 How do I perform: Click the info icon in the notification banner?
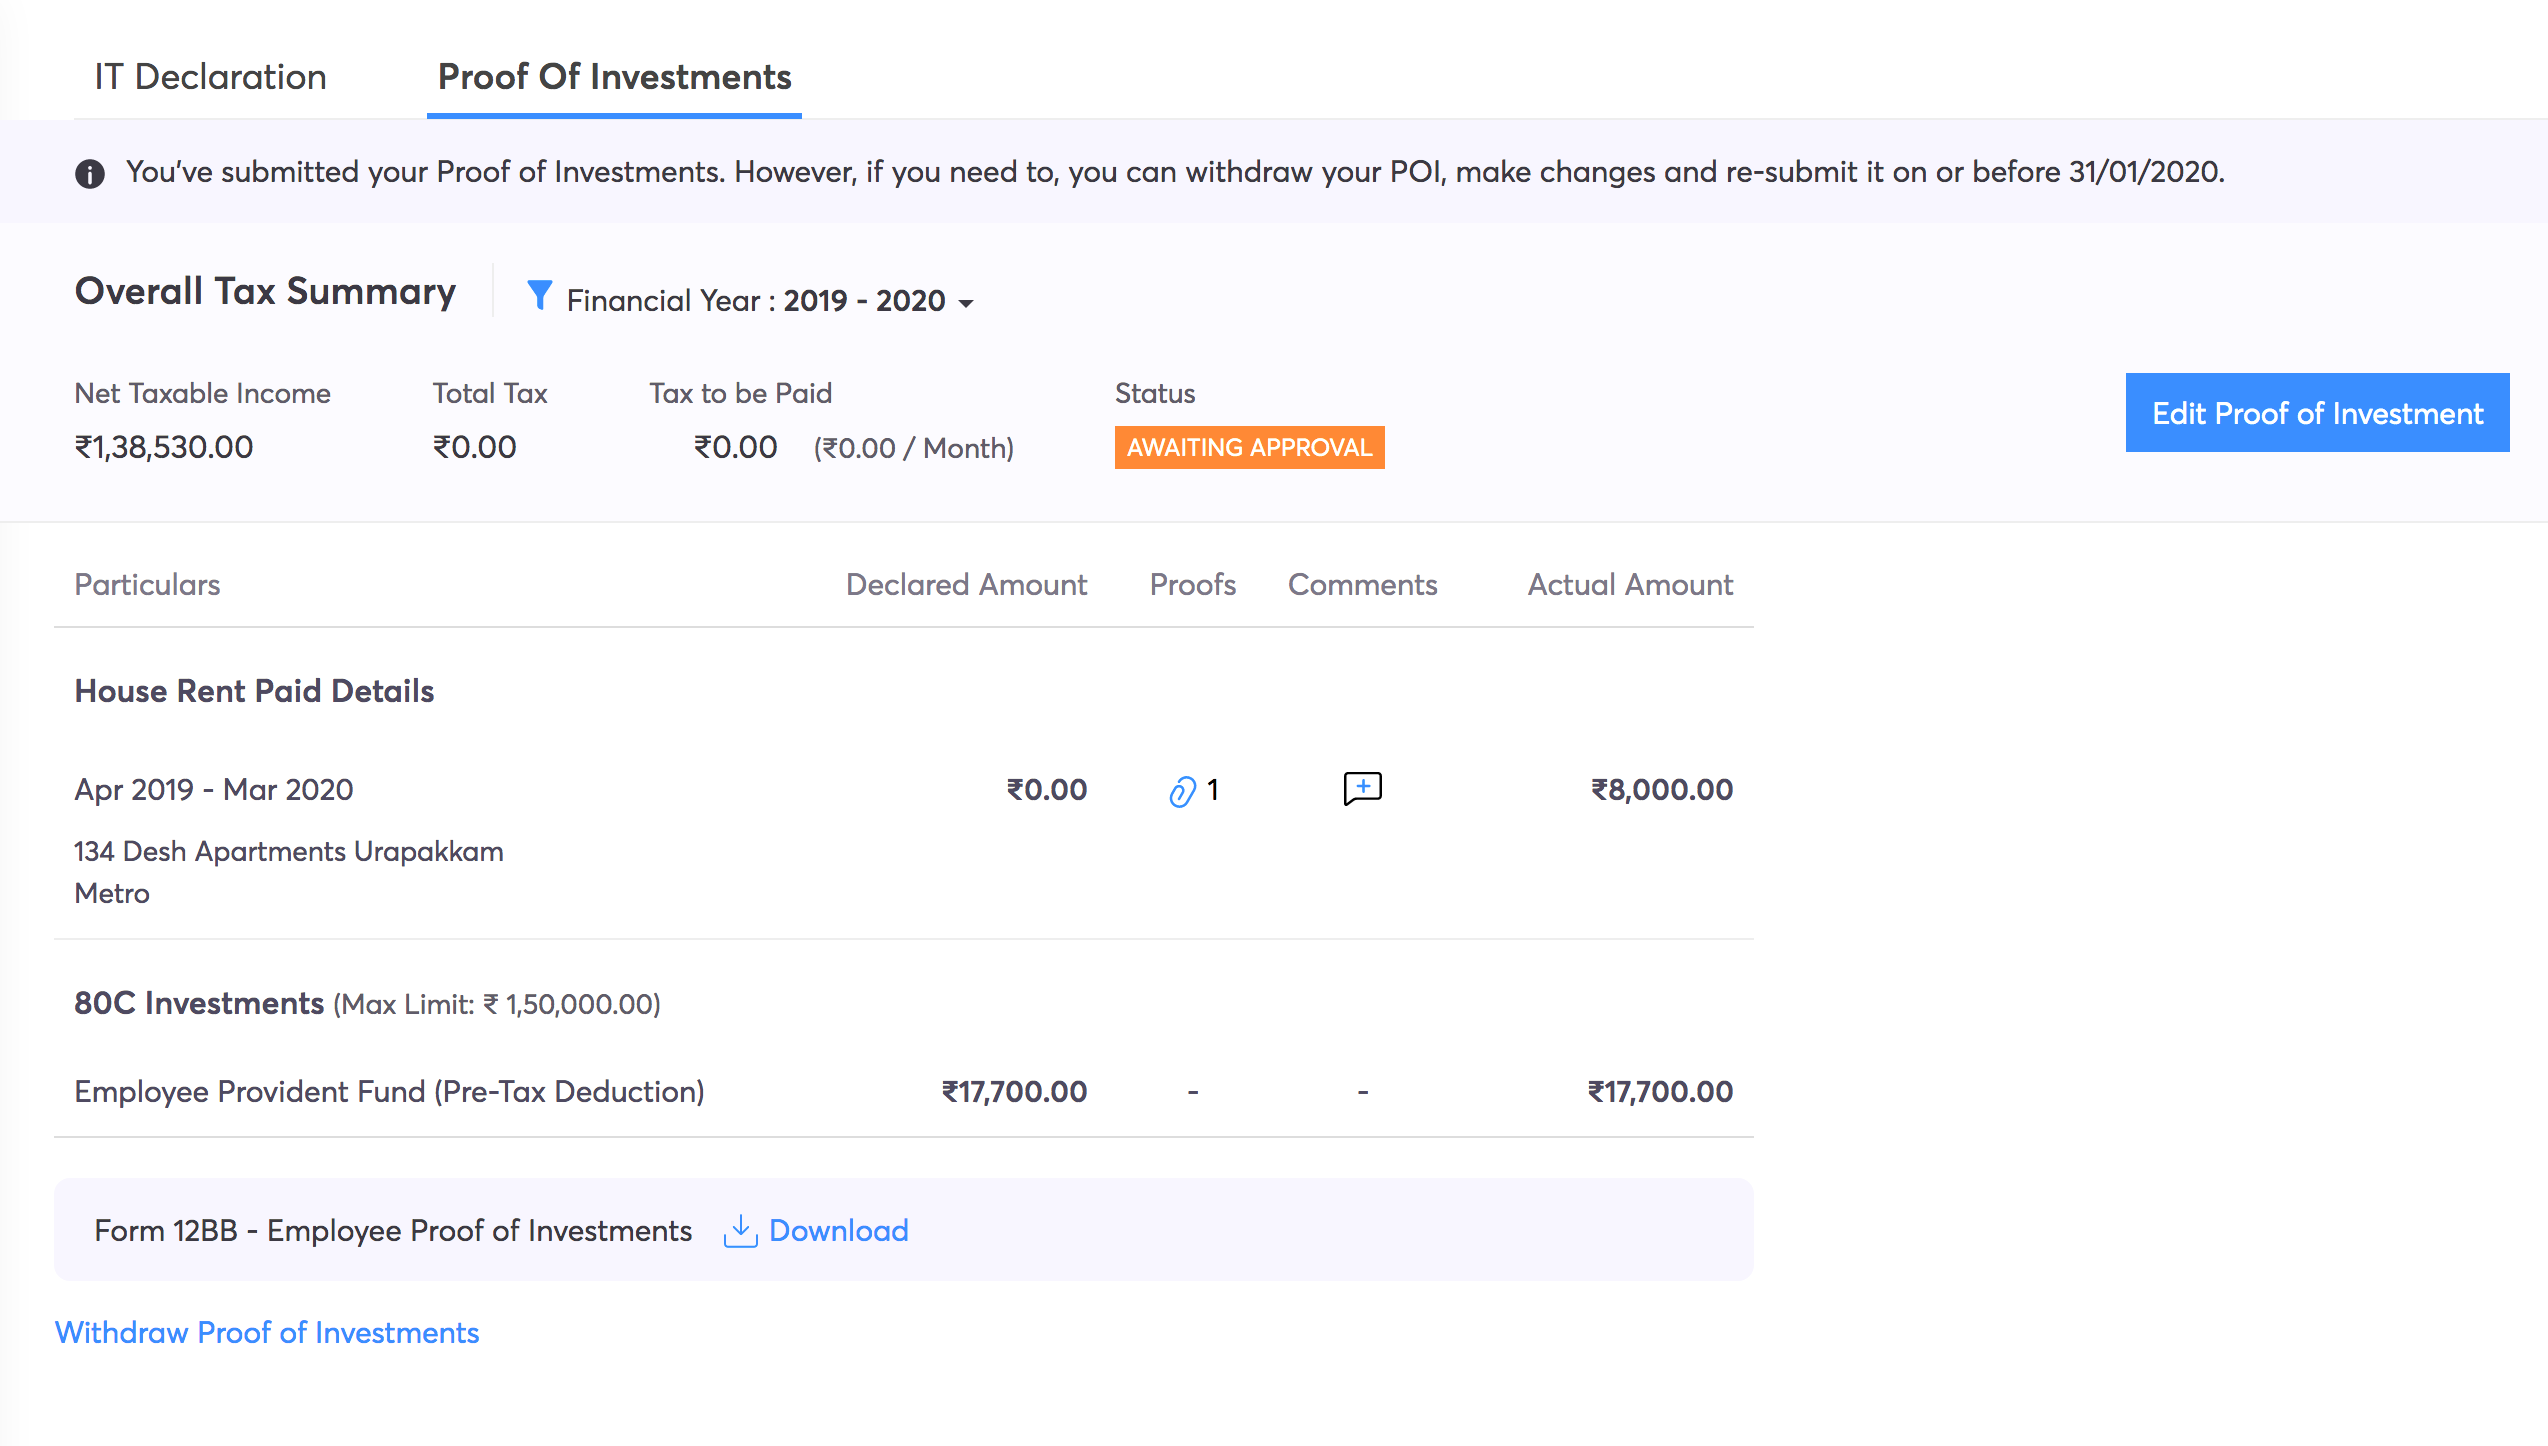tap(90, 172)
